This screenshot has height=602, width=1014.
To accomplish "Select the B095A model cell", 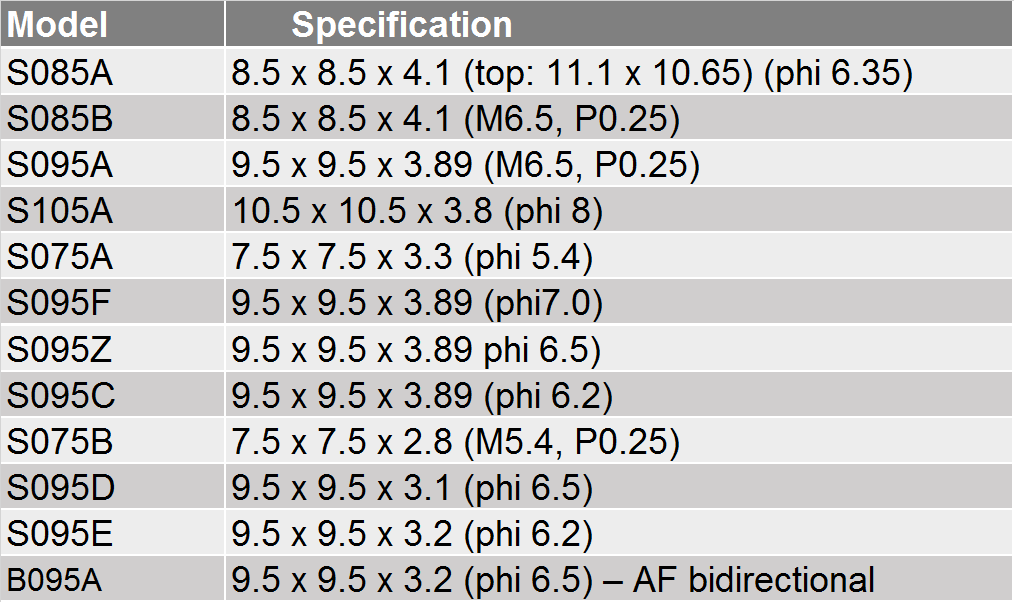I will pyautogui.click(x=113, y=579).
